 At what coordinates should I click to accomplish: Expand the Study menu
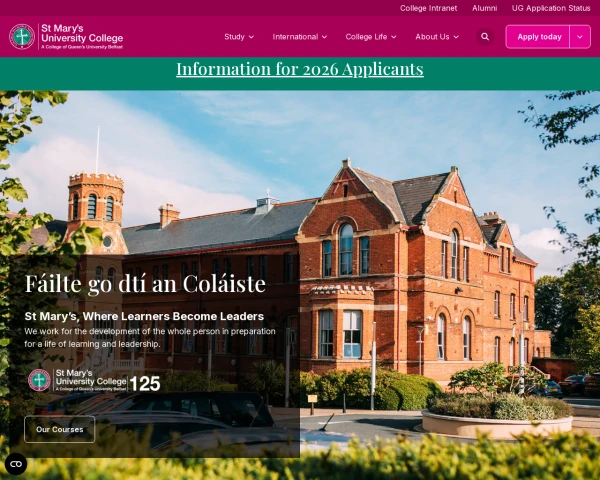(239, 37)
